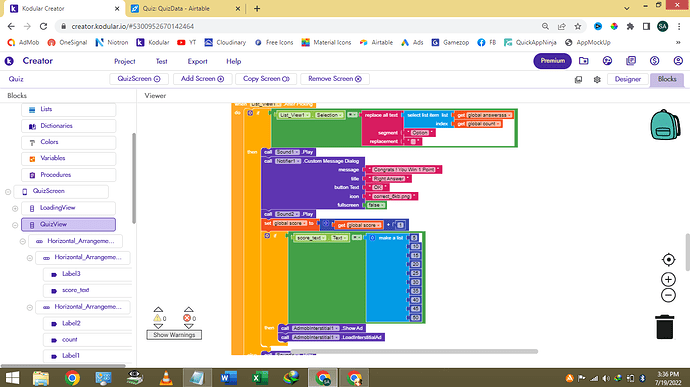The height and width of the screenshot is (387, 690).
Task: Select Variables block category
Action: tap(69, 158)
